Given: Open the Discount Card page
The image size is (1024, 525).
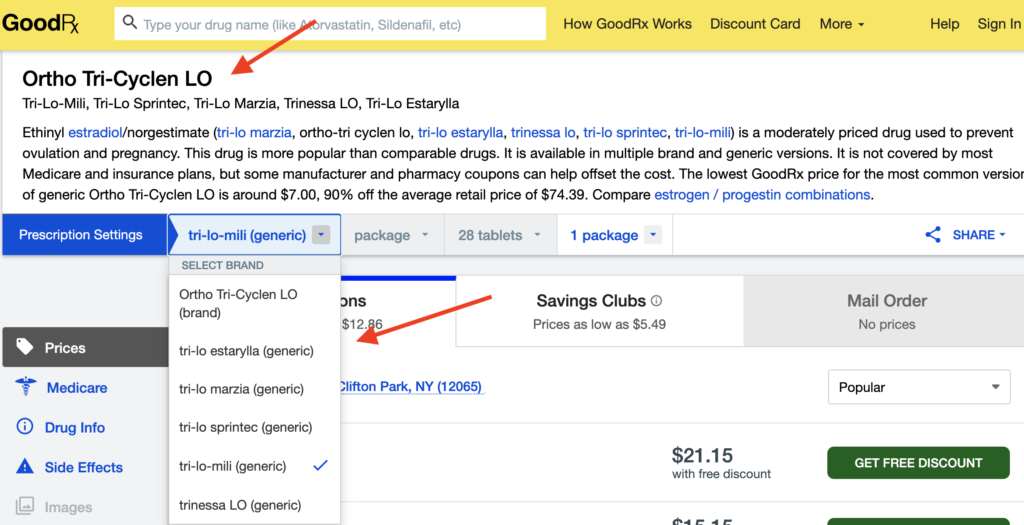Looking at the screenshot, I should pyautogui.click(x=755, y=24).
